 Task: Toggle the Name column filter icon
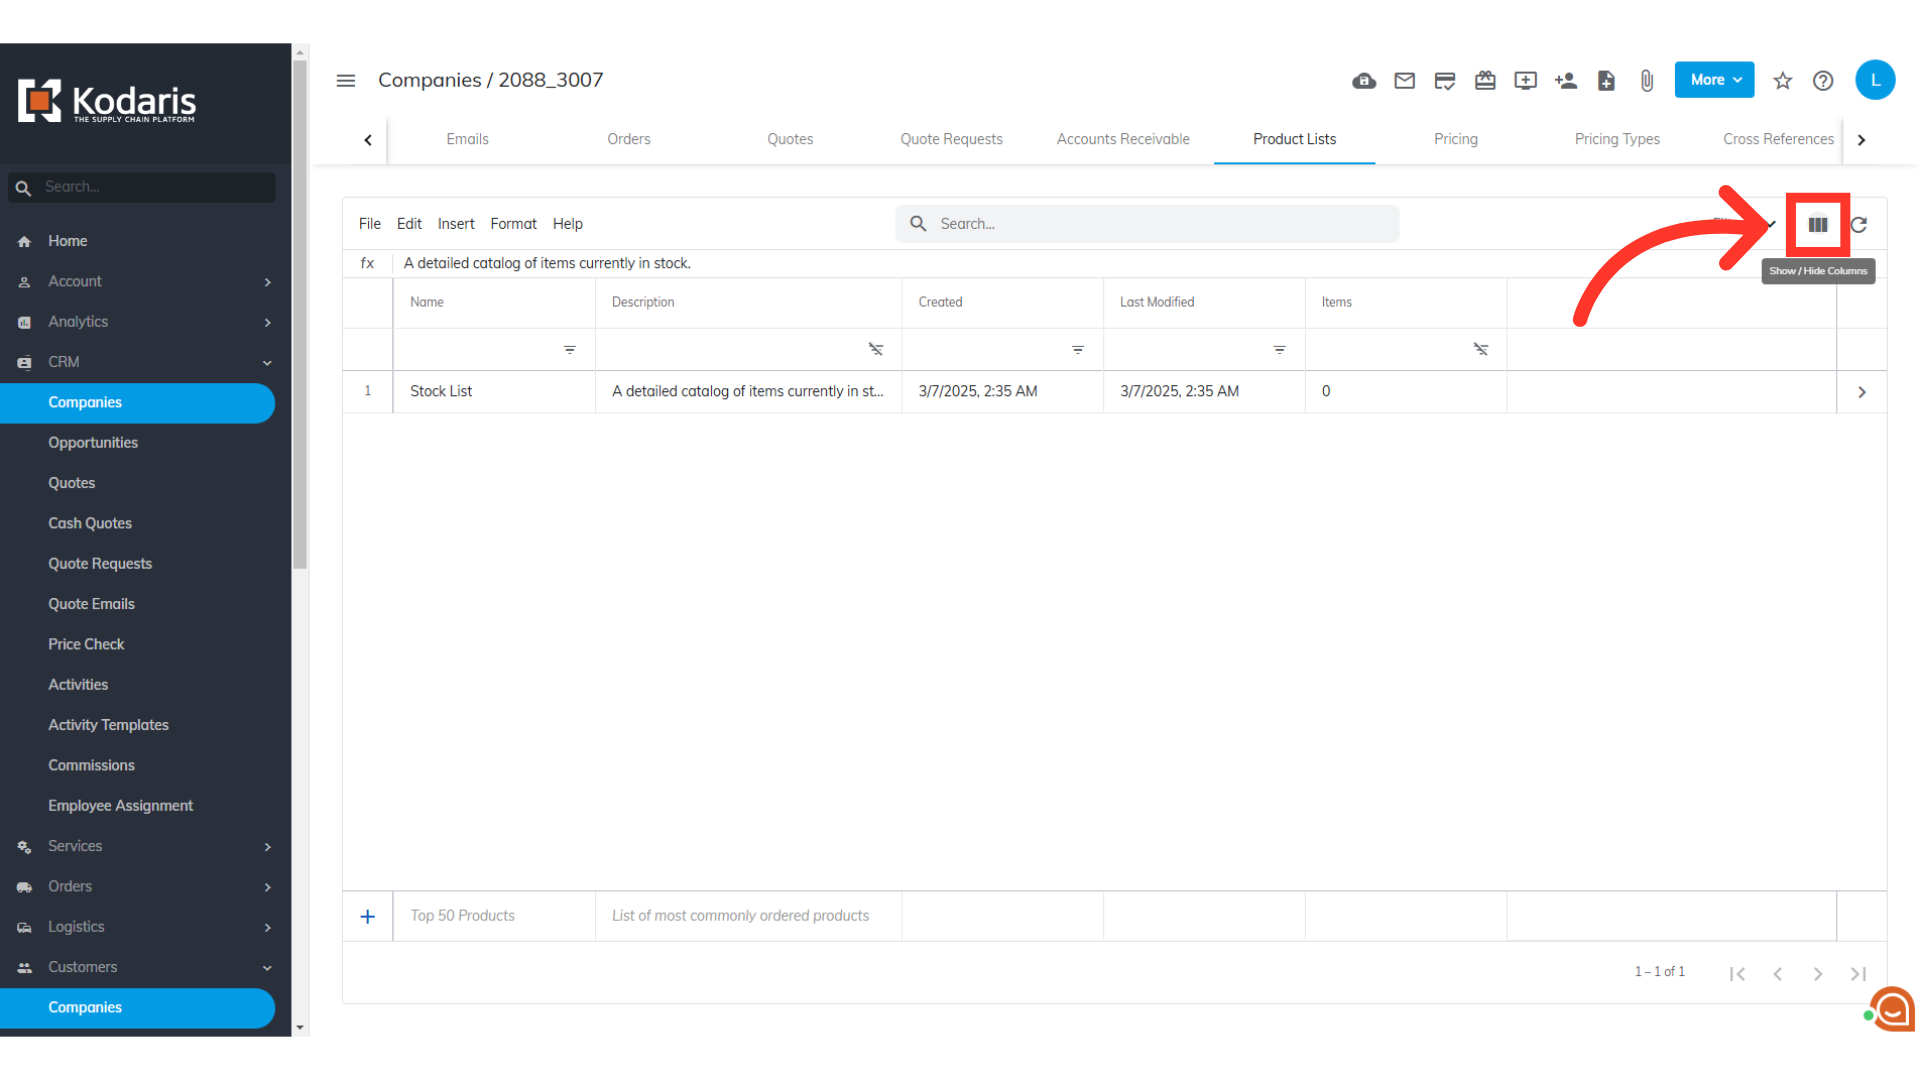tap(569, 350)
